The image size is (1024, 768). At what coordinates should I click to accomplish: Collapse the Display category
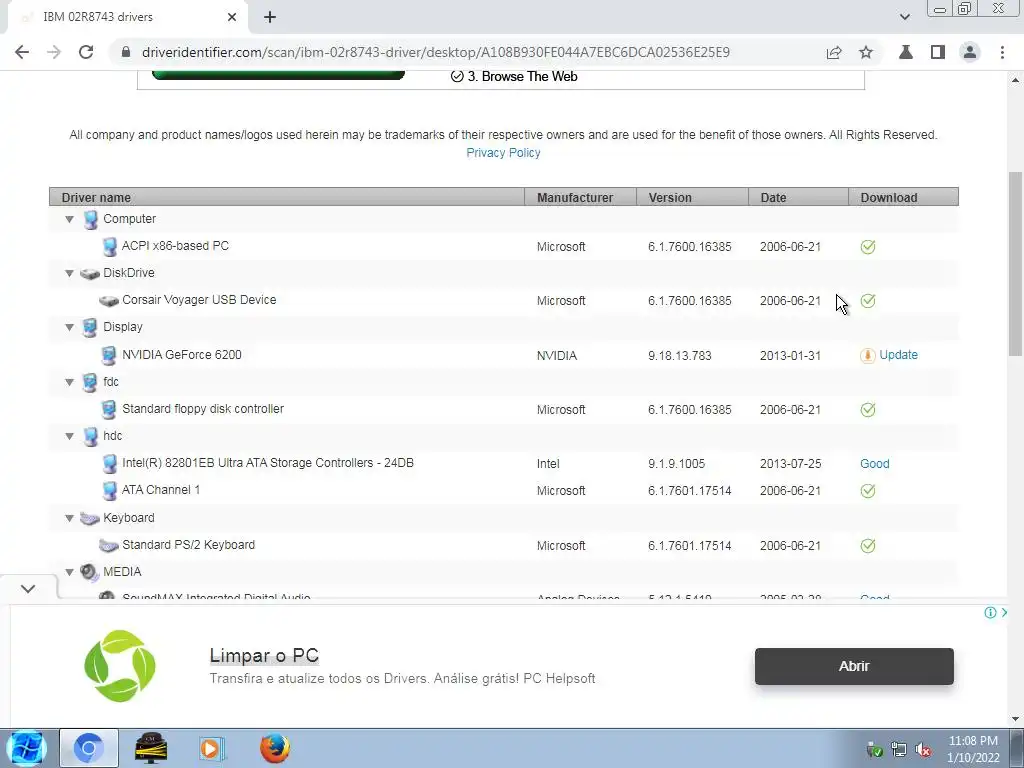click(69, 327)
